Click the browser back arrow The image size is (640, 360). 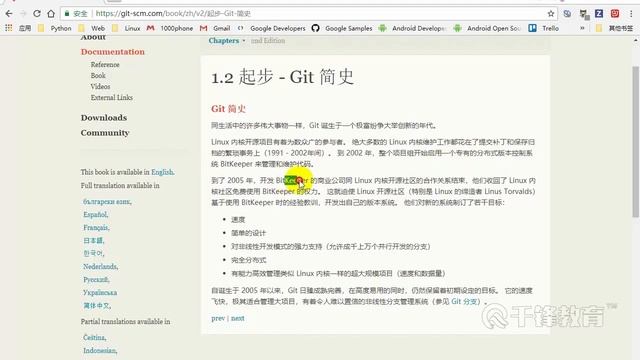(x=9, y=13)
